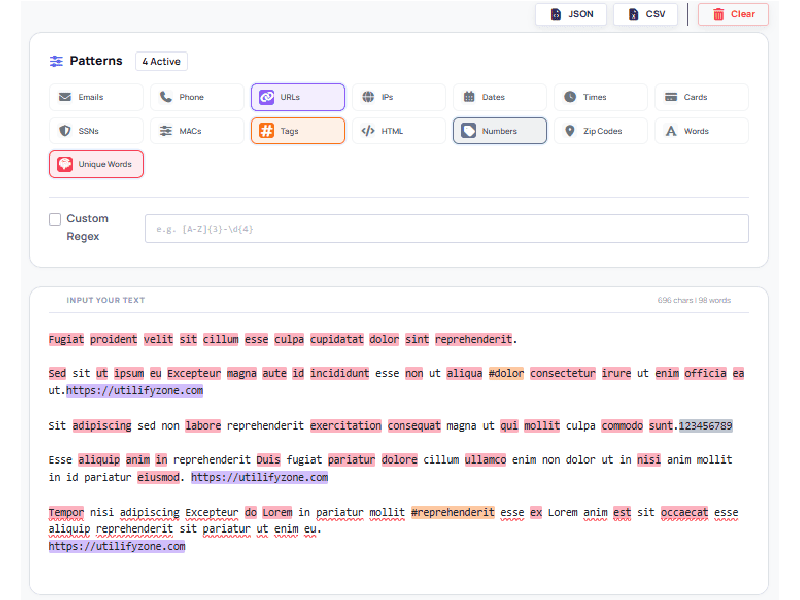Click the Cards credit-card icon
The image size is (800, 600).
coord(672,96)
